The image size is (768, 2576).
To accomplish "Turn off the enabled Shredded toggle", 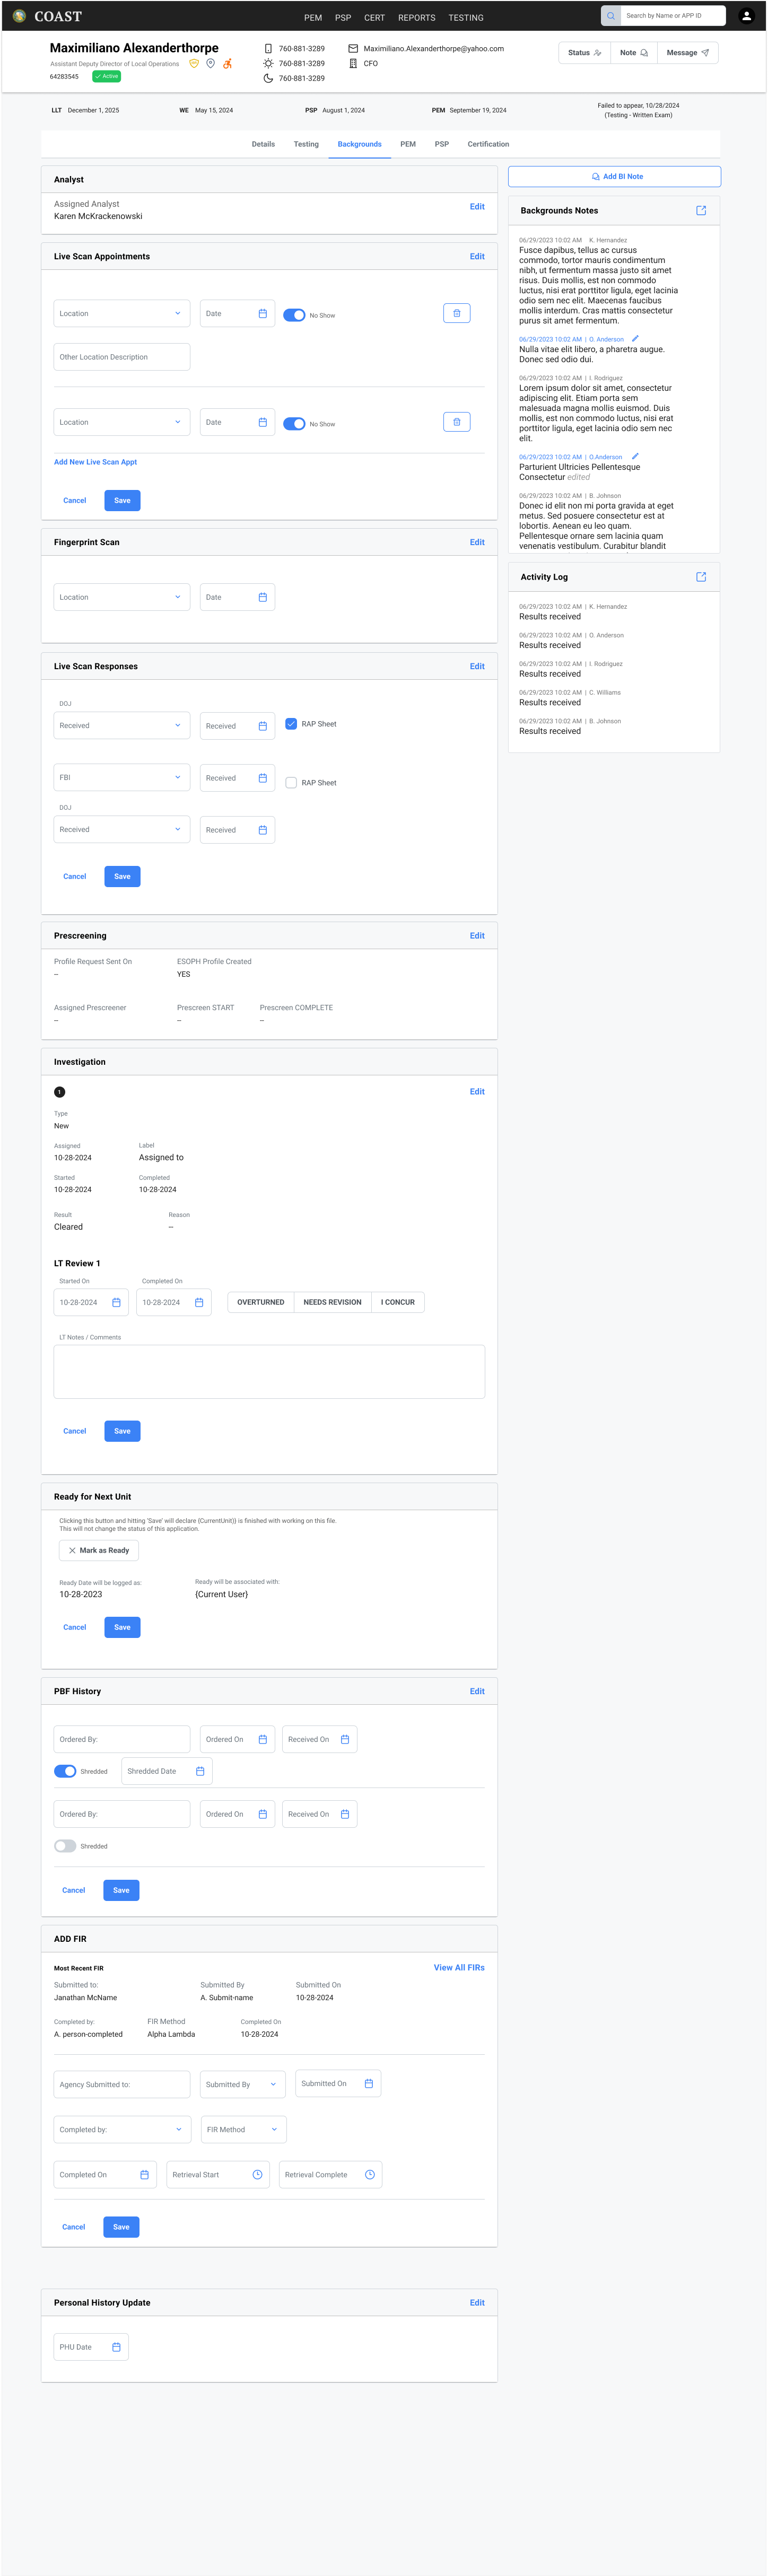I will click(65, 1771).
